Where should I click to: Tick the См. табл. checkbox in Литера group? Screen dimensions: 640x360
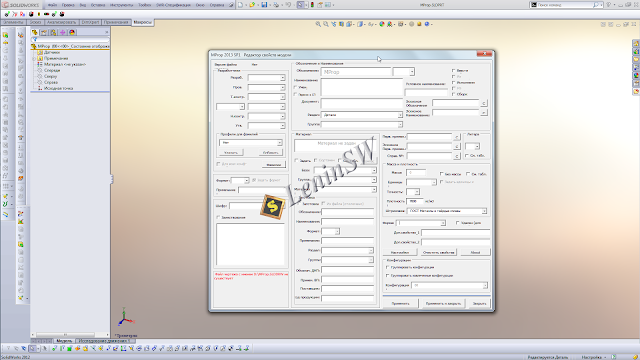[467, 156]
